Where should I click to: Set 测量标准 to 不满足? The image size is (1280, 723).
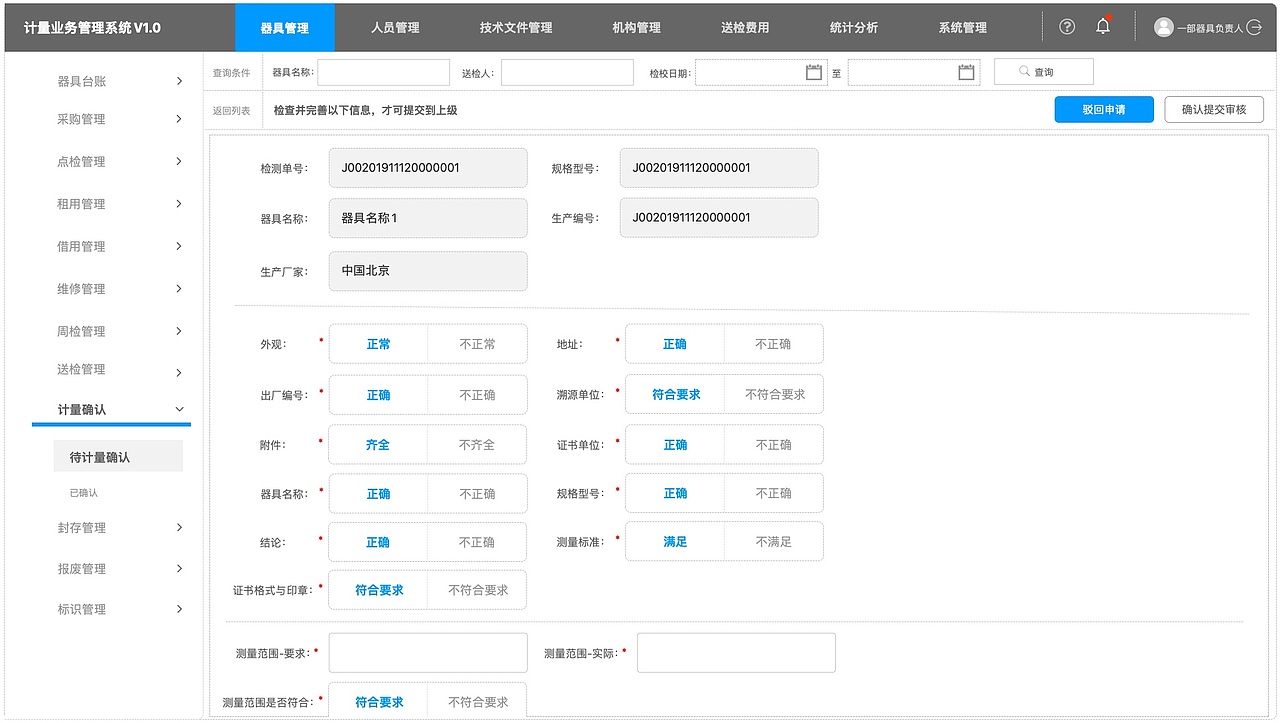point(773,542)
